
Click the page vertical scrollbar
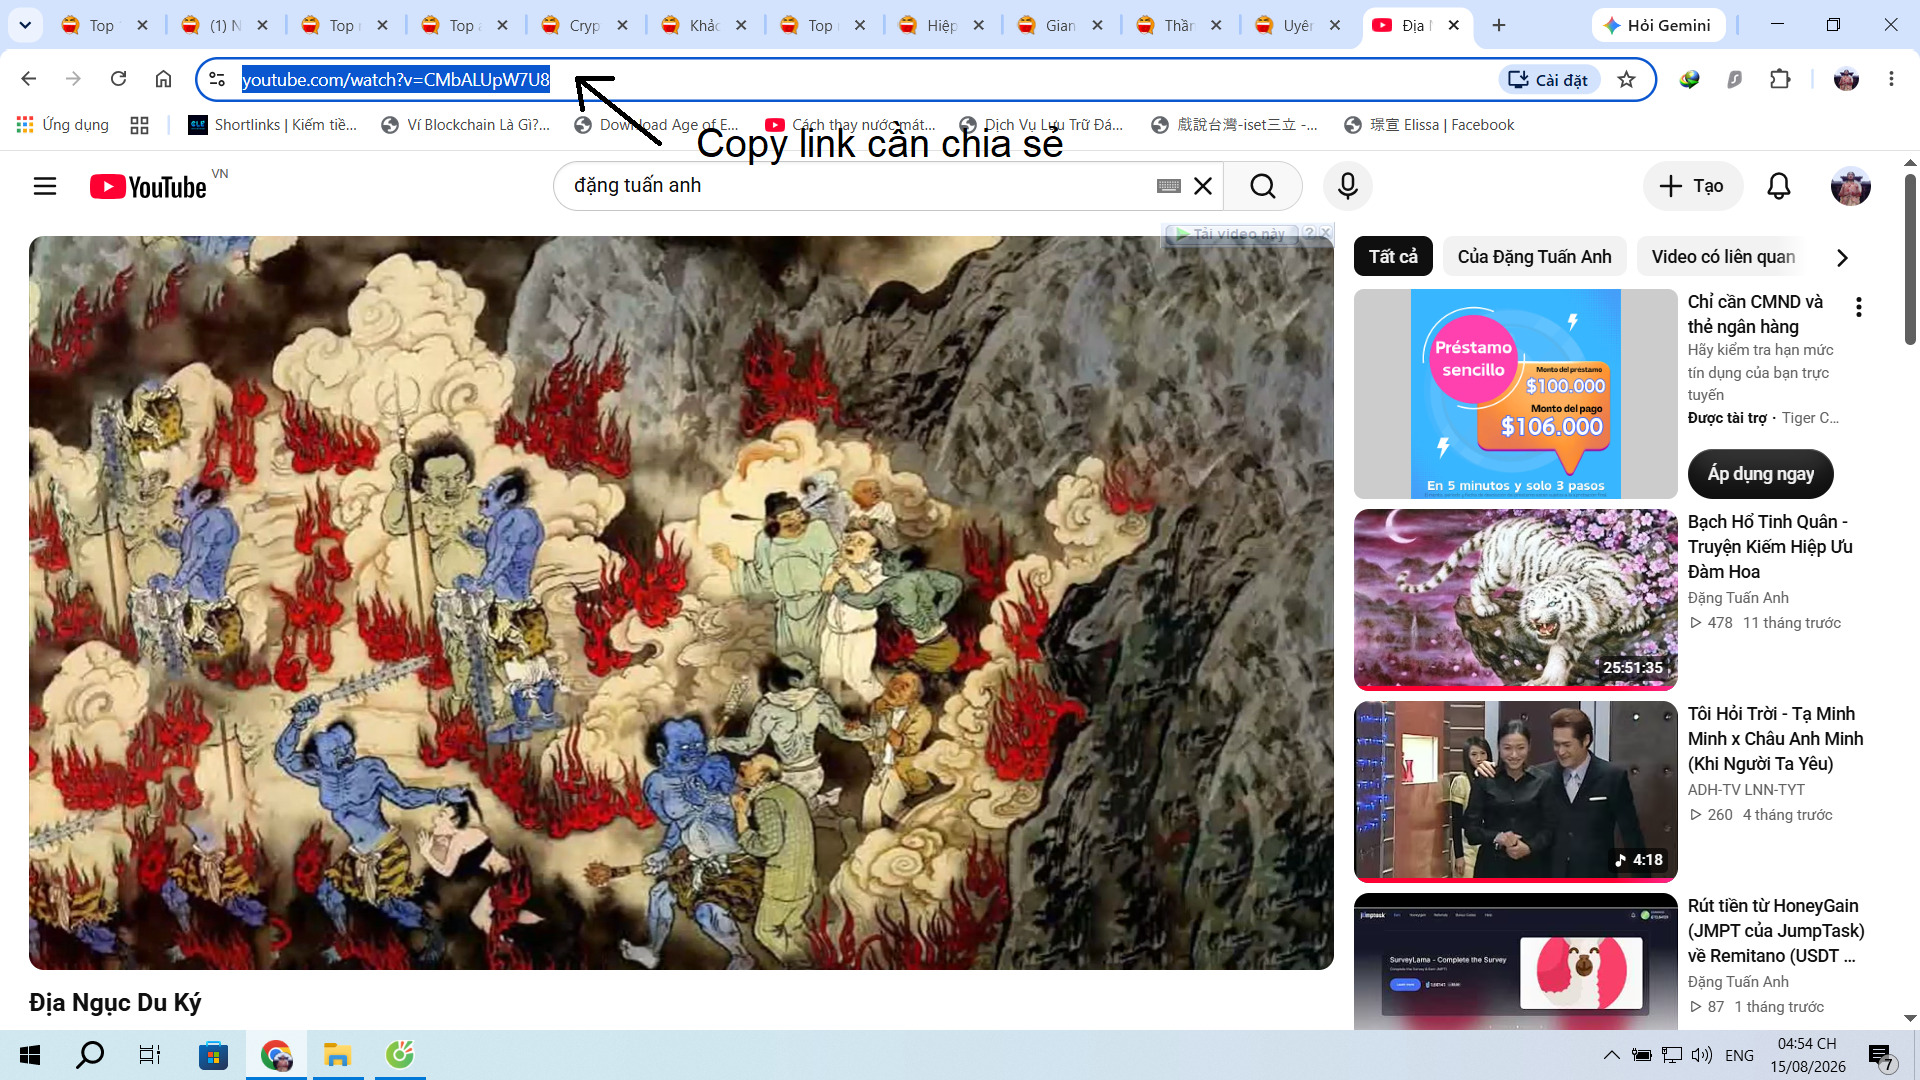[1910, 260]
